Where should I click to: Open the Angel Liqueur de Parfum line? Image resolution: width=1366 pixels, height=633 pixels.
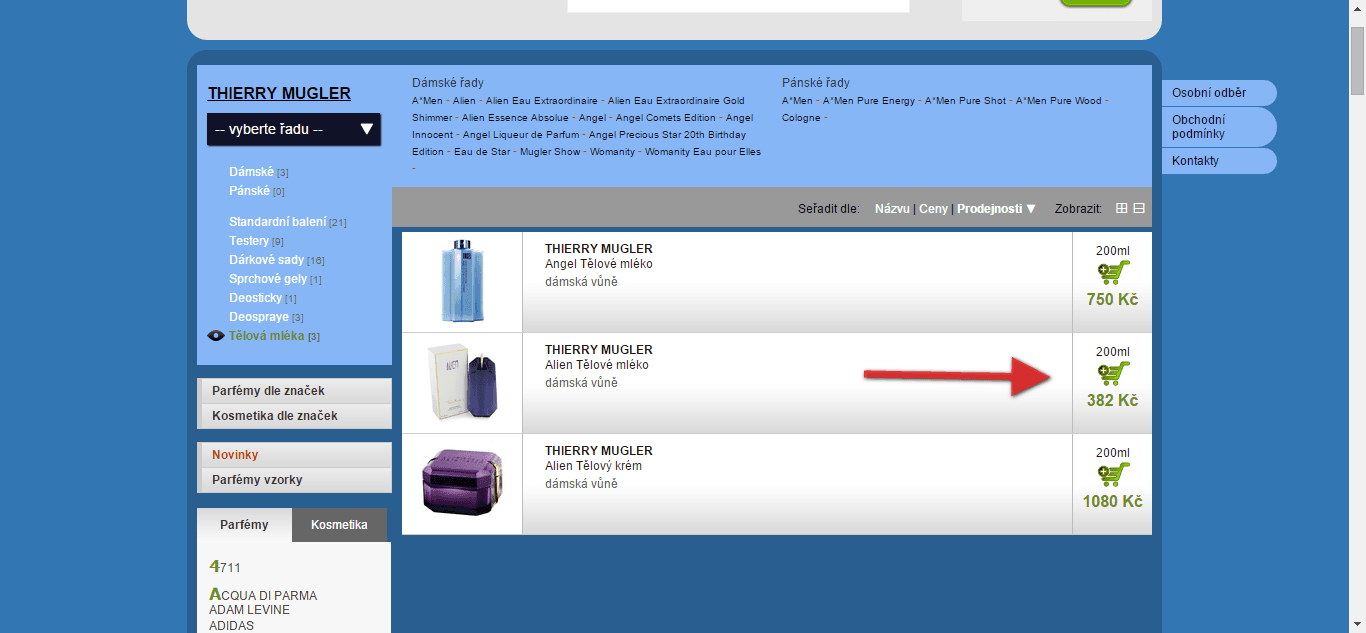click(521, 135)
